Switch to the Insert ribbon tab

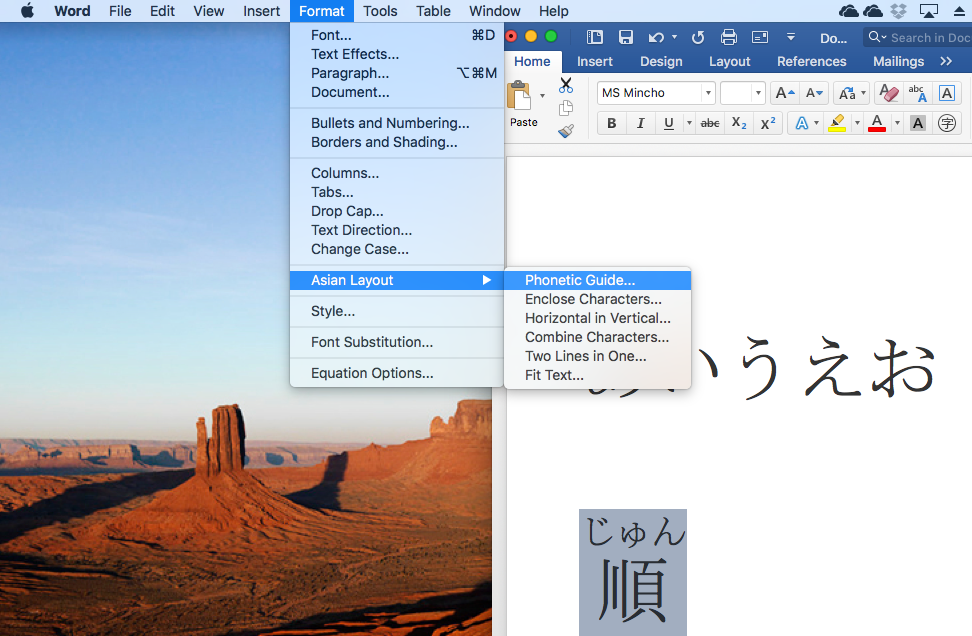(x=594, y=61)
